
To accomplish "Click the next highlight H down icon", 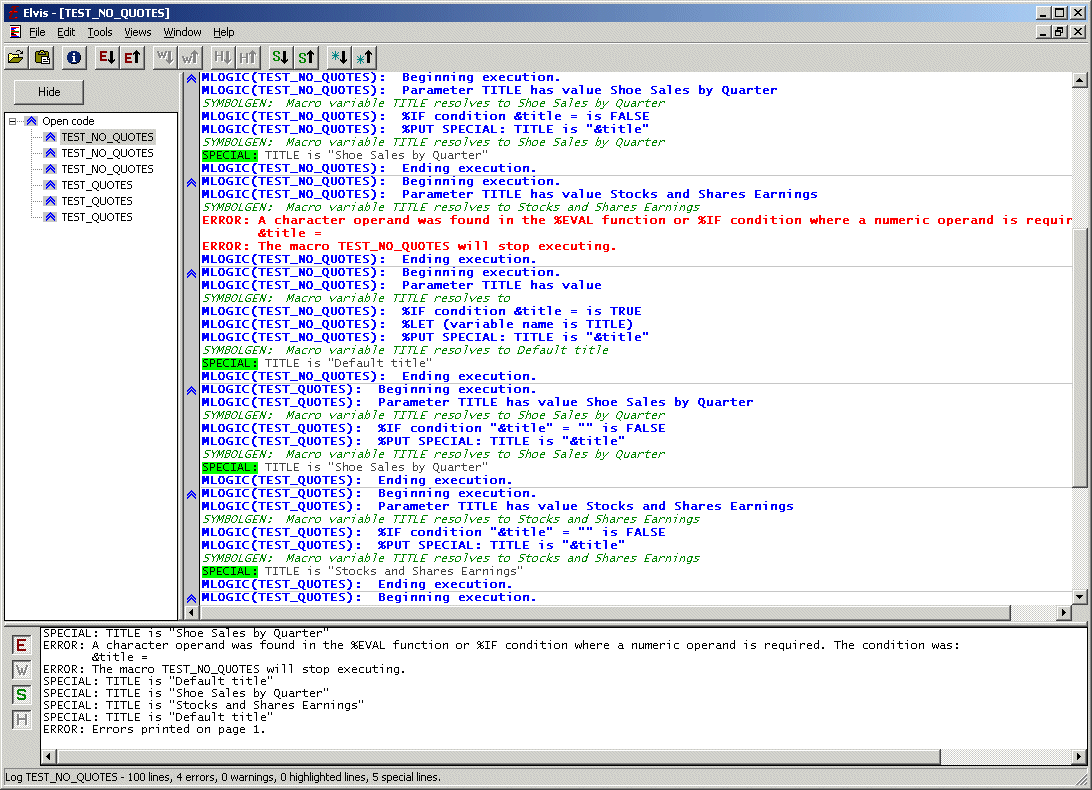I will point(222,57).
